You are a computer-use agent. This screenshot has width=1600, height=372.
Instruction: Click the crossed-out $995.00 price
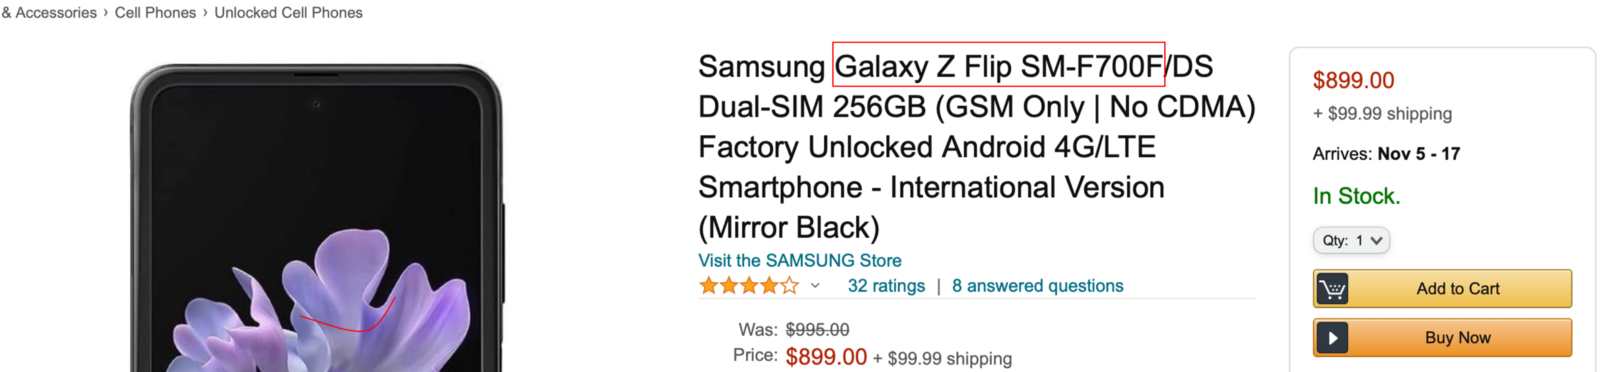point(817,329)
